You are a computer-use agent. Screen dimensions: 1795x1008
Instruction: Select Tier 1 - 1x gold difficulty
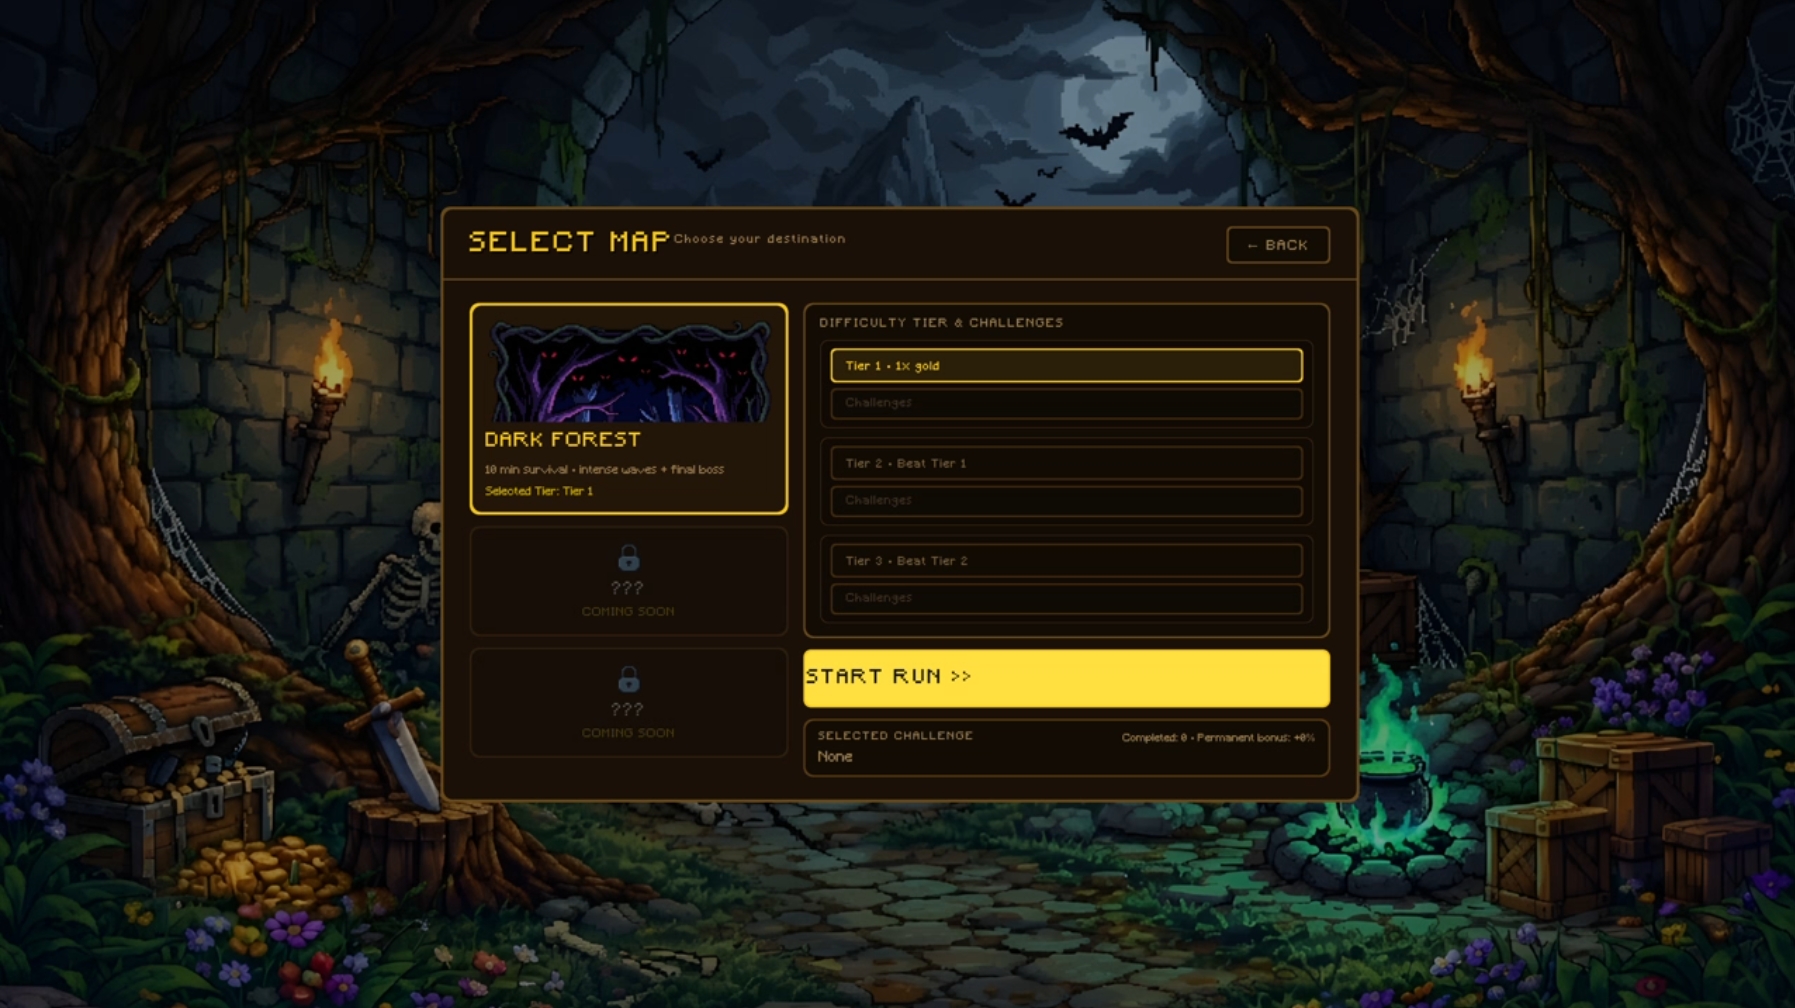[x=1066, y=366]
